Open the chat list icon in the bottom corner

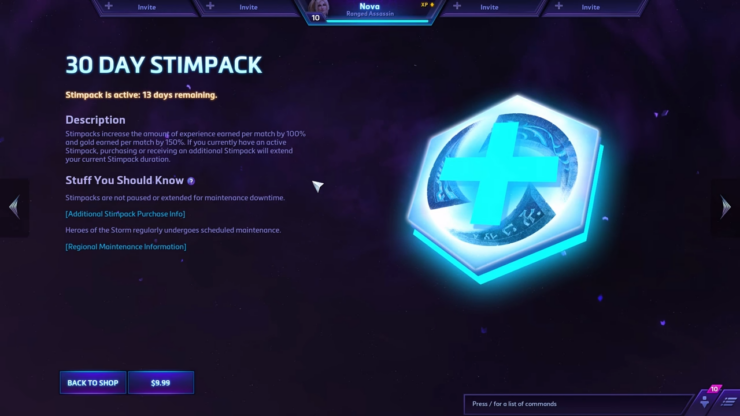point(730,402)
